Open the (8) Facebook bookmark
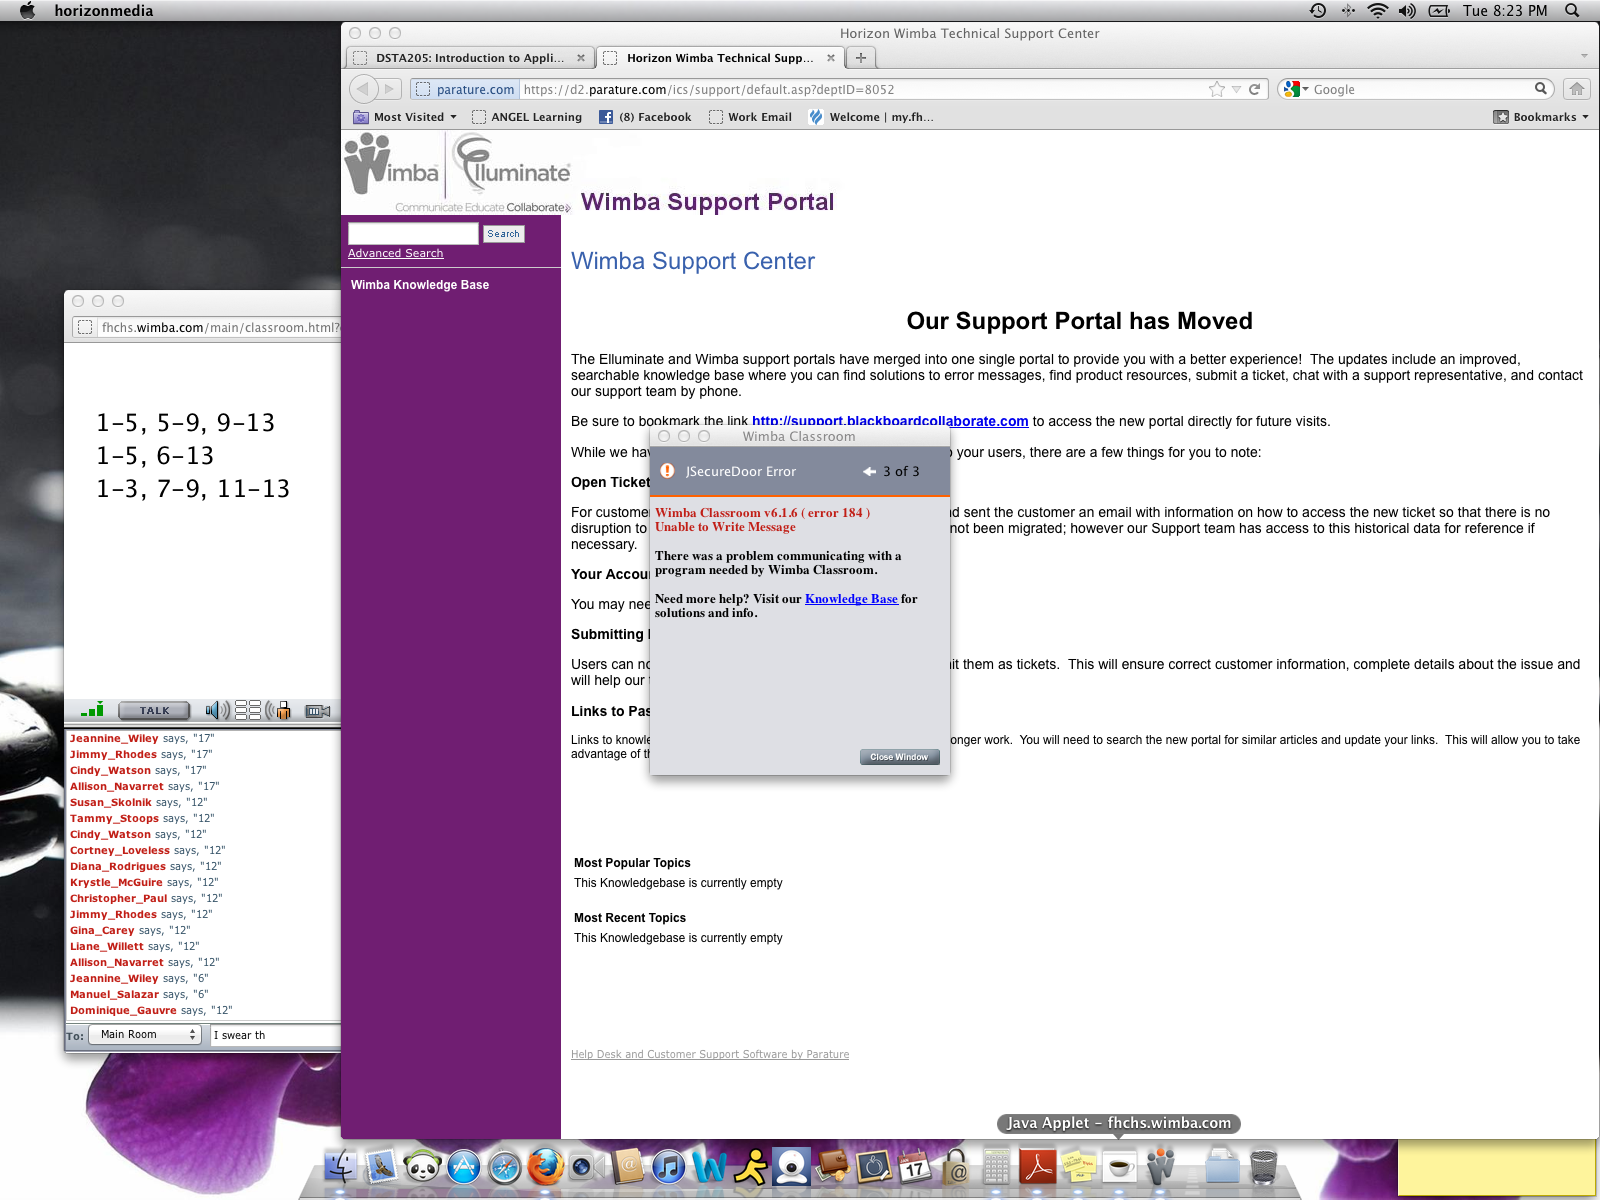This screenshot has width=1600, height=1200. [645, 117]
